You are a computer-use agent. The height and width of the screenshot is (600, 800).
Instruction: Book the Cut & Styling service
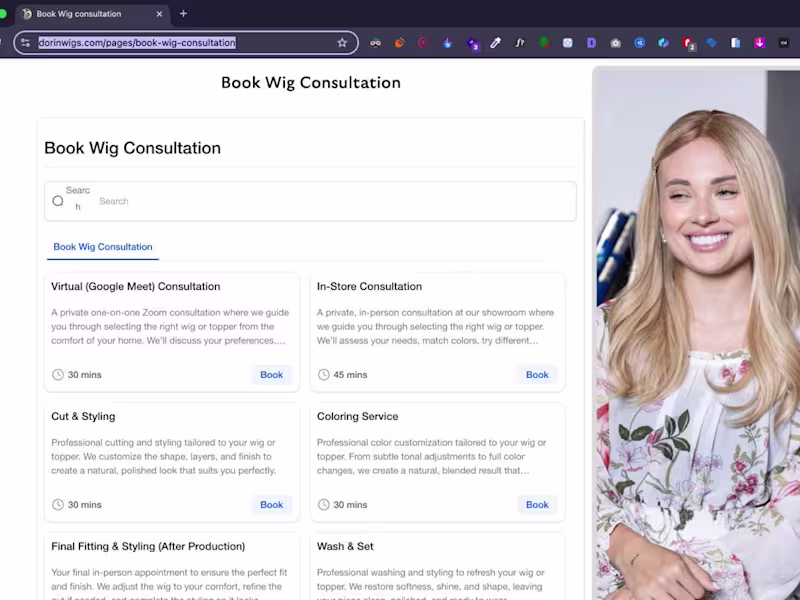tap(271, 505)
